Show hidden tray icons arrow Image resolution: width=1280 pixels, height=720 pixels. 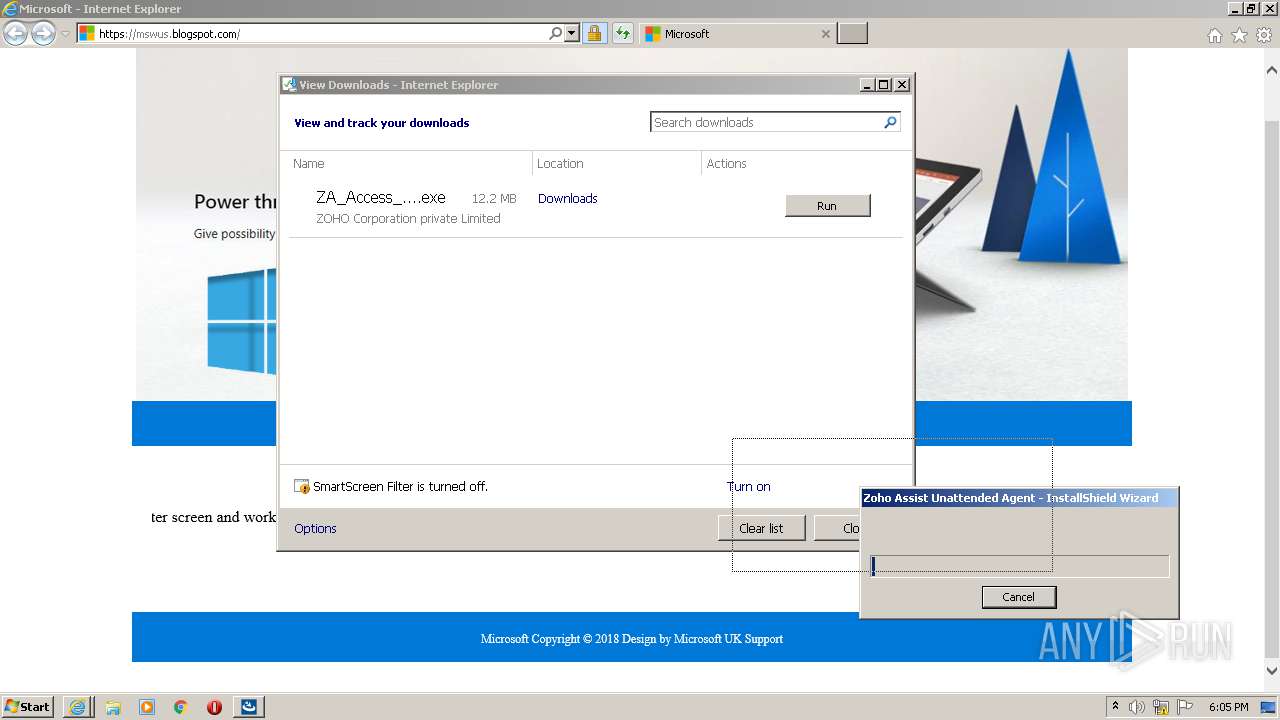click(x=1115, y=706)
